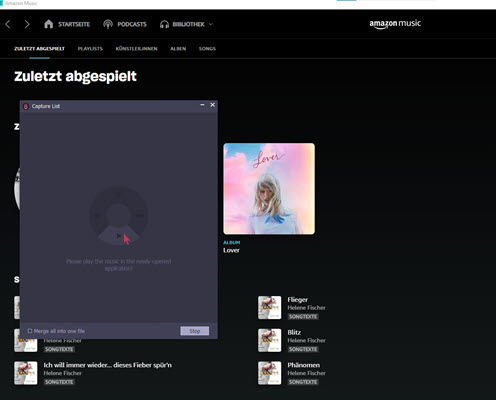Play the song Flieger
The image size is (496, 400).
298,300
